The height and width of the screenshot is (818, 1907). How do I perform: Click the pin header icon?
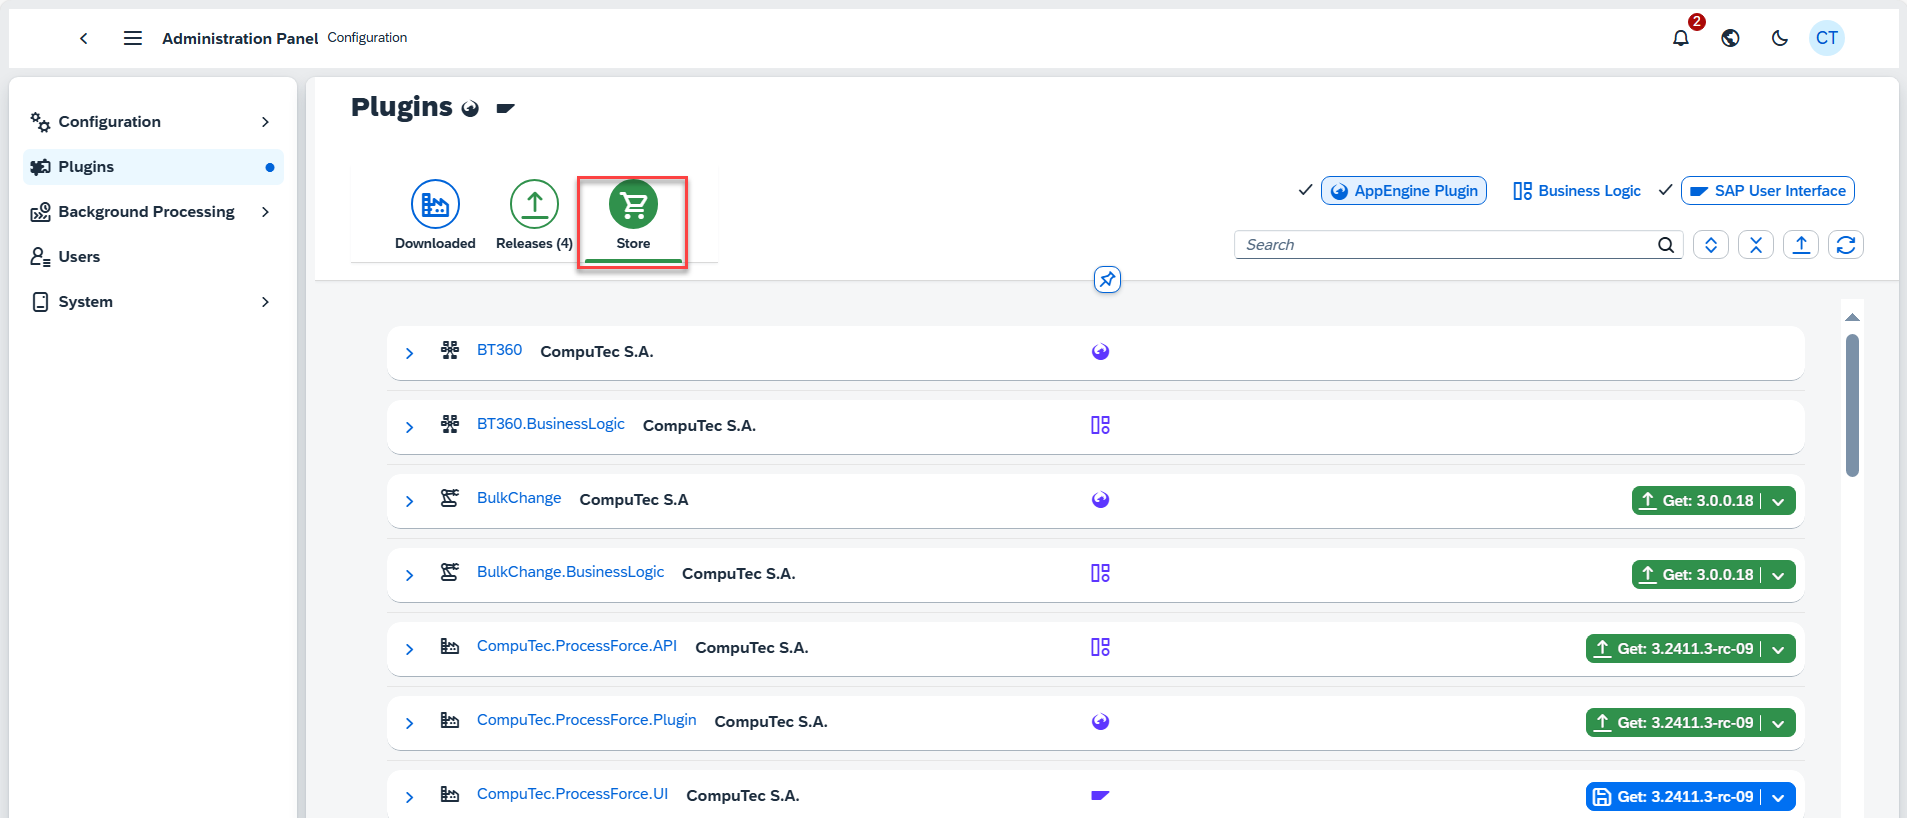[1106, 280]
